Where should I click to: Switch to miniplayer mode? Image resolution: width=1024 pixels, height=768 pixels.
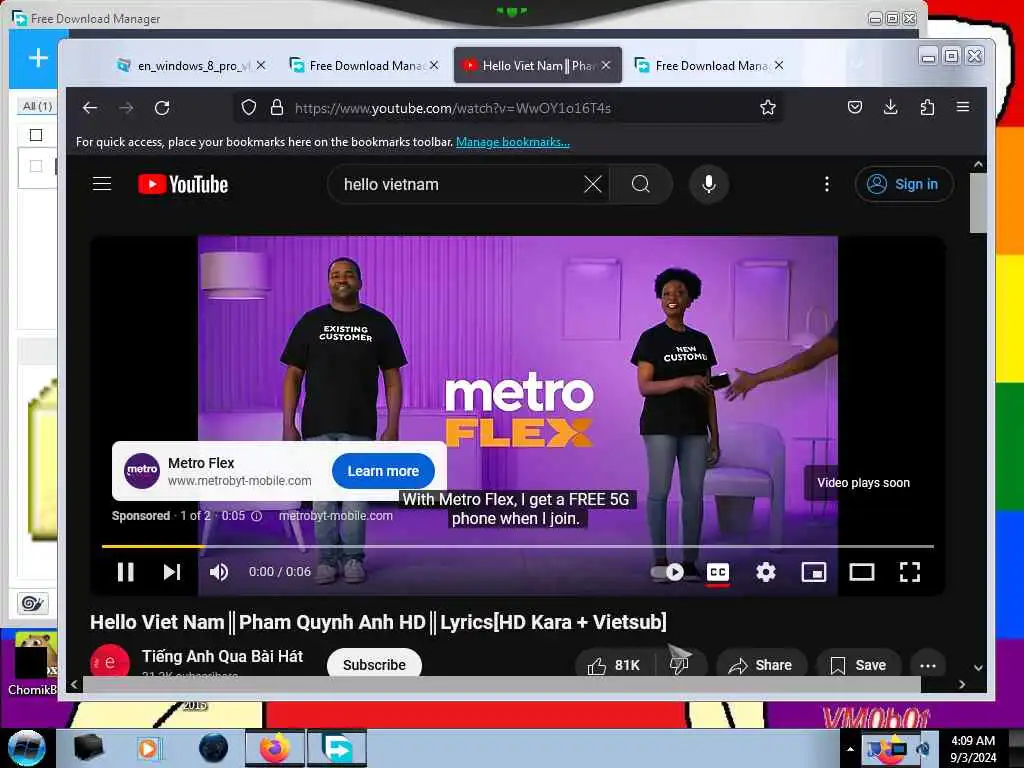pos(814,572)
